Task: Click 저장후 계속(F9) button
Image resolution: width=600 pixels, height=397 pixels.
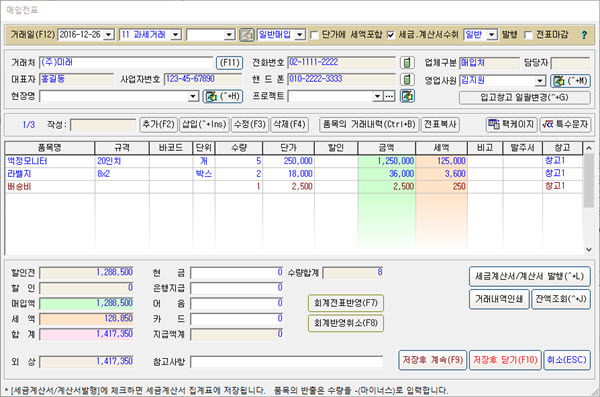Action: pos(432,360)
